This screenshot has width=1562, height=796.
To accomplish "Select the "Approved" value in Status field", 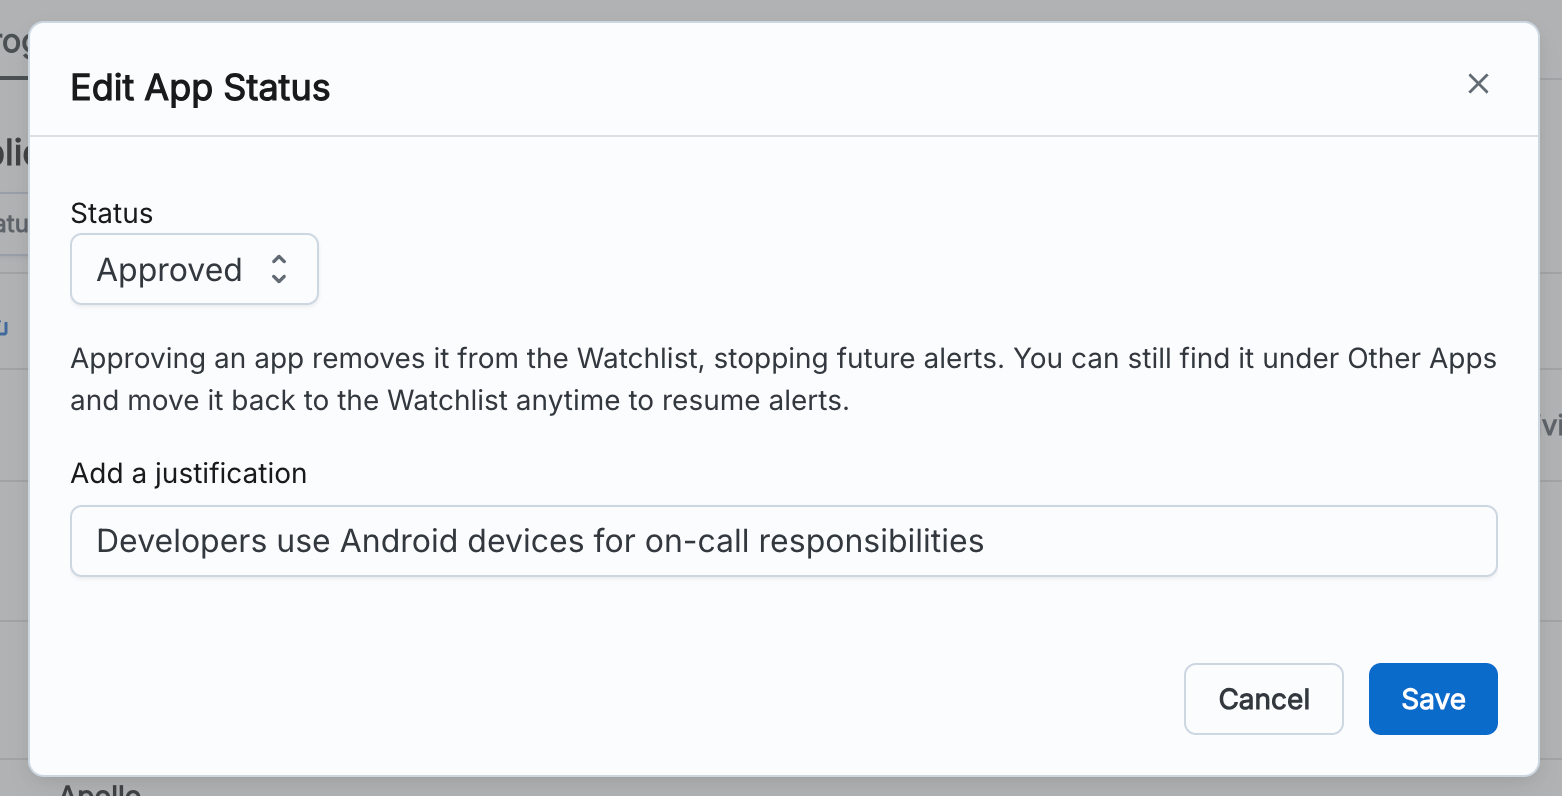I will coord(169,270).
